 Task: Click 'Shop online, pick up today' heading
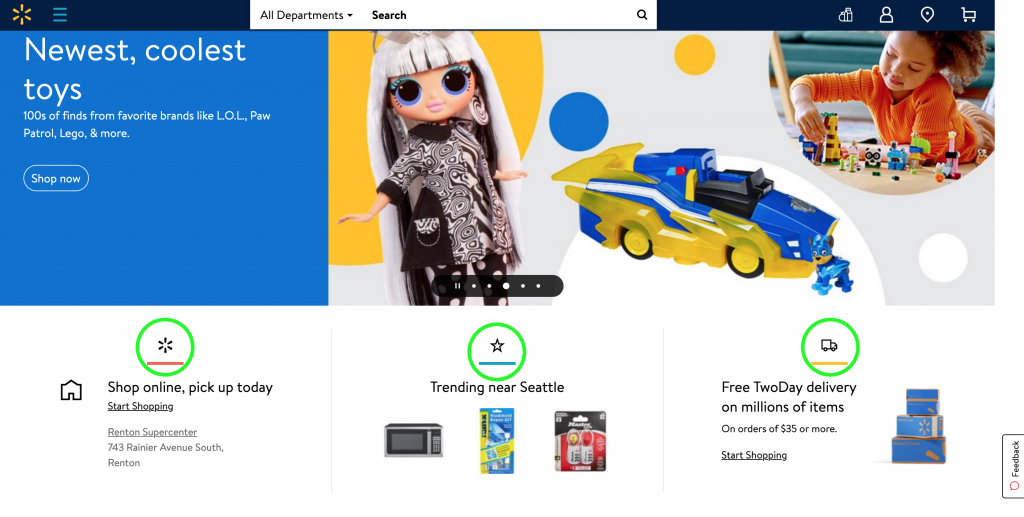click(x=190, y=387)
